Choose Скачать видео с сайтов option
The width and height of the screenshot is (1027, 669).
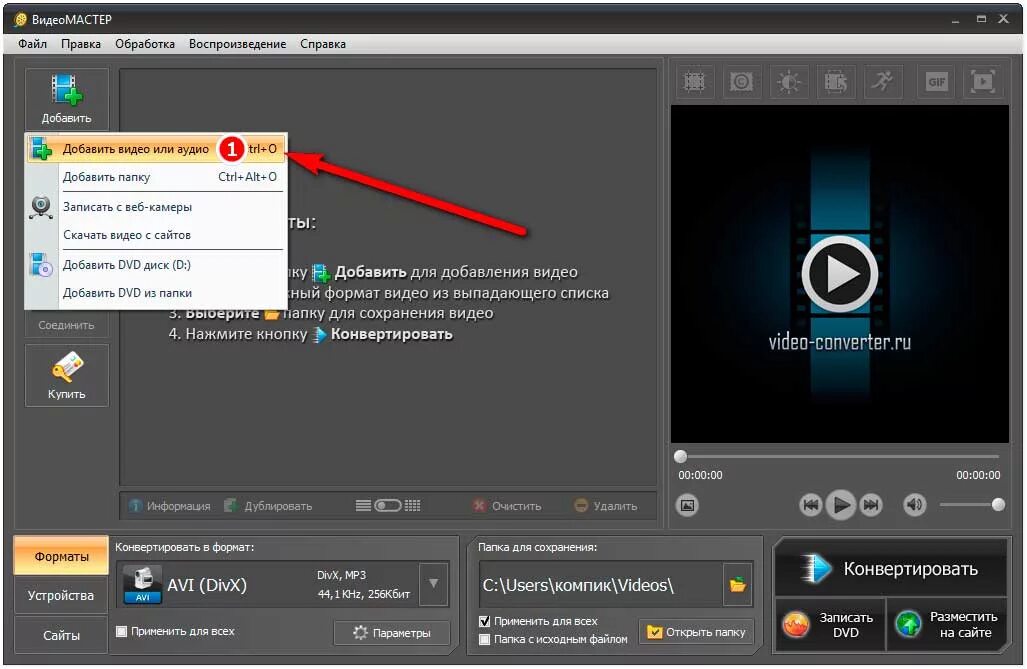pos(156,235)
